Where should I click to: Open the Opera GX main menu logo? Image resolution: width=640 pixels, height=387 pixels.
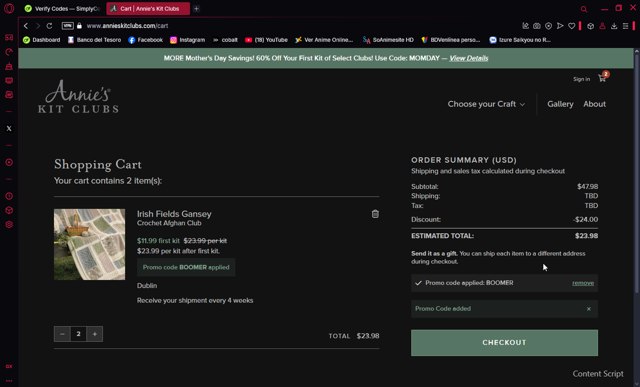pos(9,9)
